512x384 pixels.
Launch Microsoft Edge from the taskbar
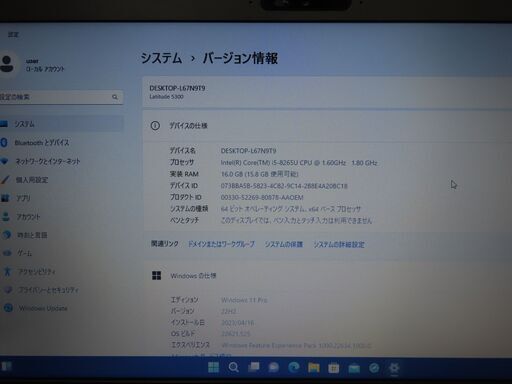point(294,368)
